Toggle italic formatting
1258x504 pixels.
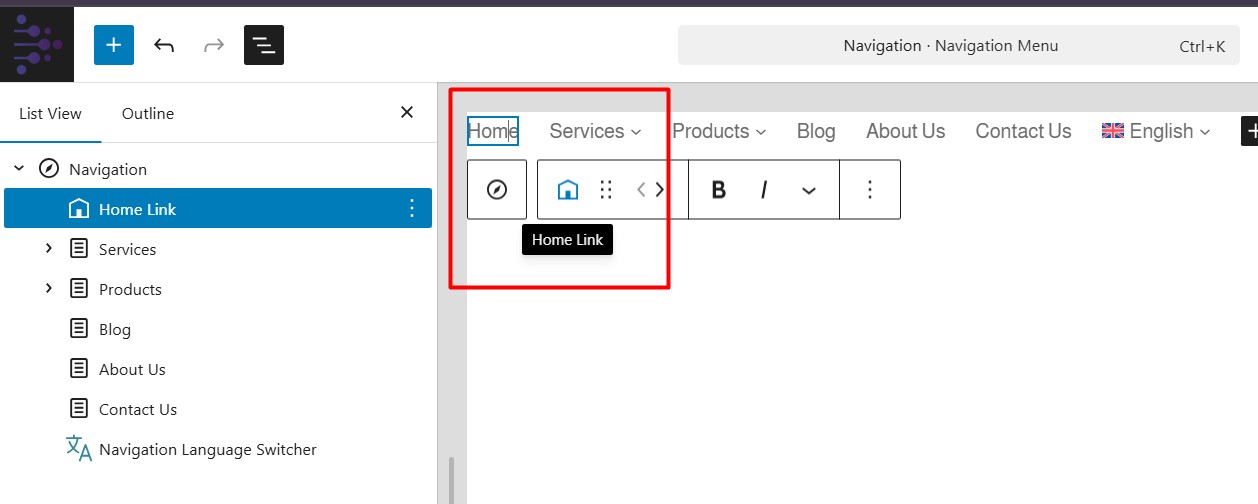(x=764, y=189)
